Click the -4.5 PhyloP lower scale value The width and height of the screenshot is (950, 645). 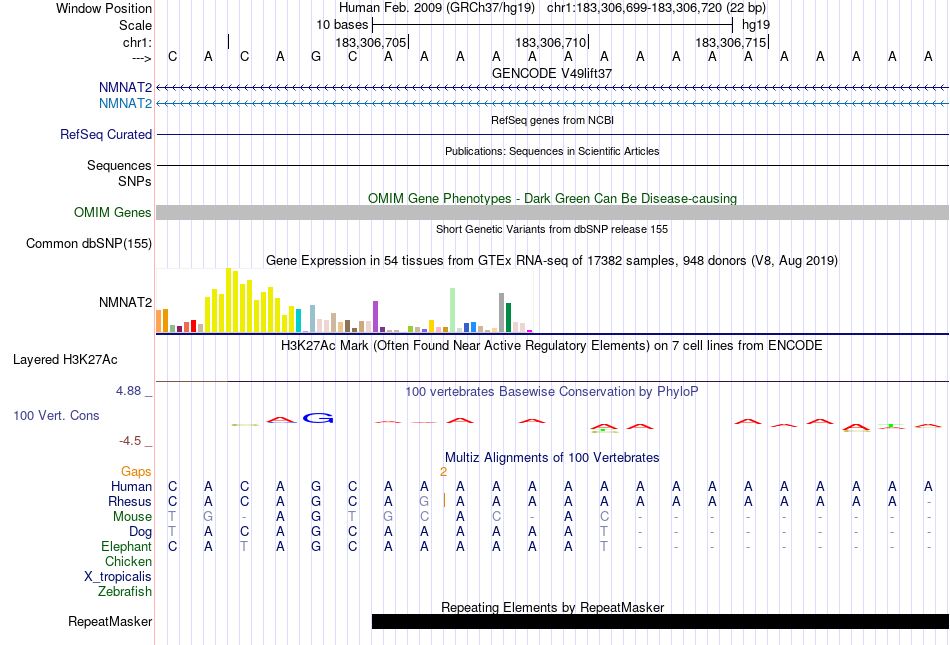click(130, 441)
